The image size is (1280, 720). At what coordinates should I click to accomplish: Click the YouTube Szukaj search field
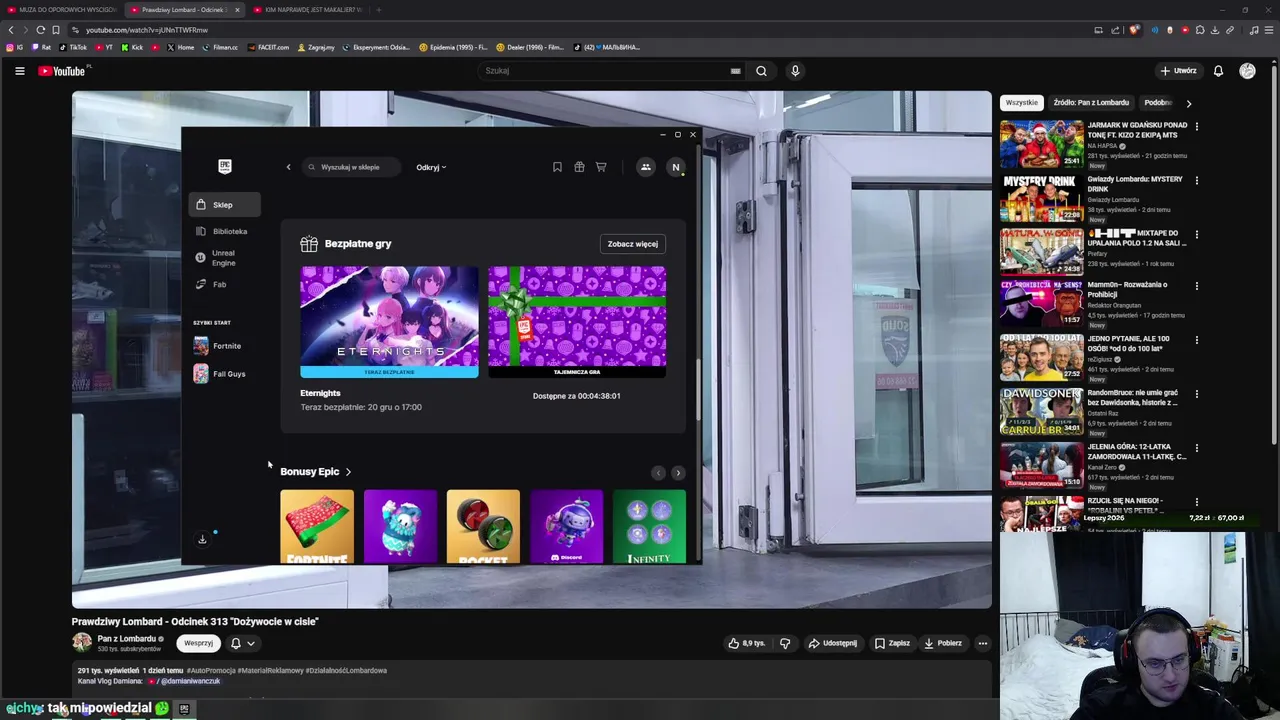point(610,71)
